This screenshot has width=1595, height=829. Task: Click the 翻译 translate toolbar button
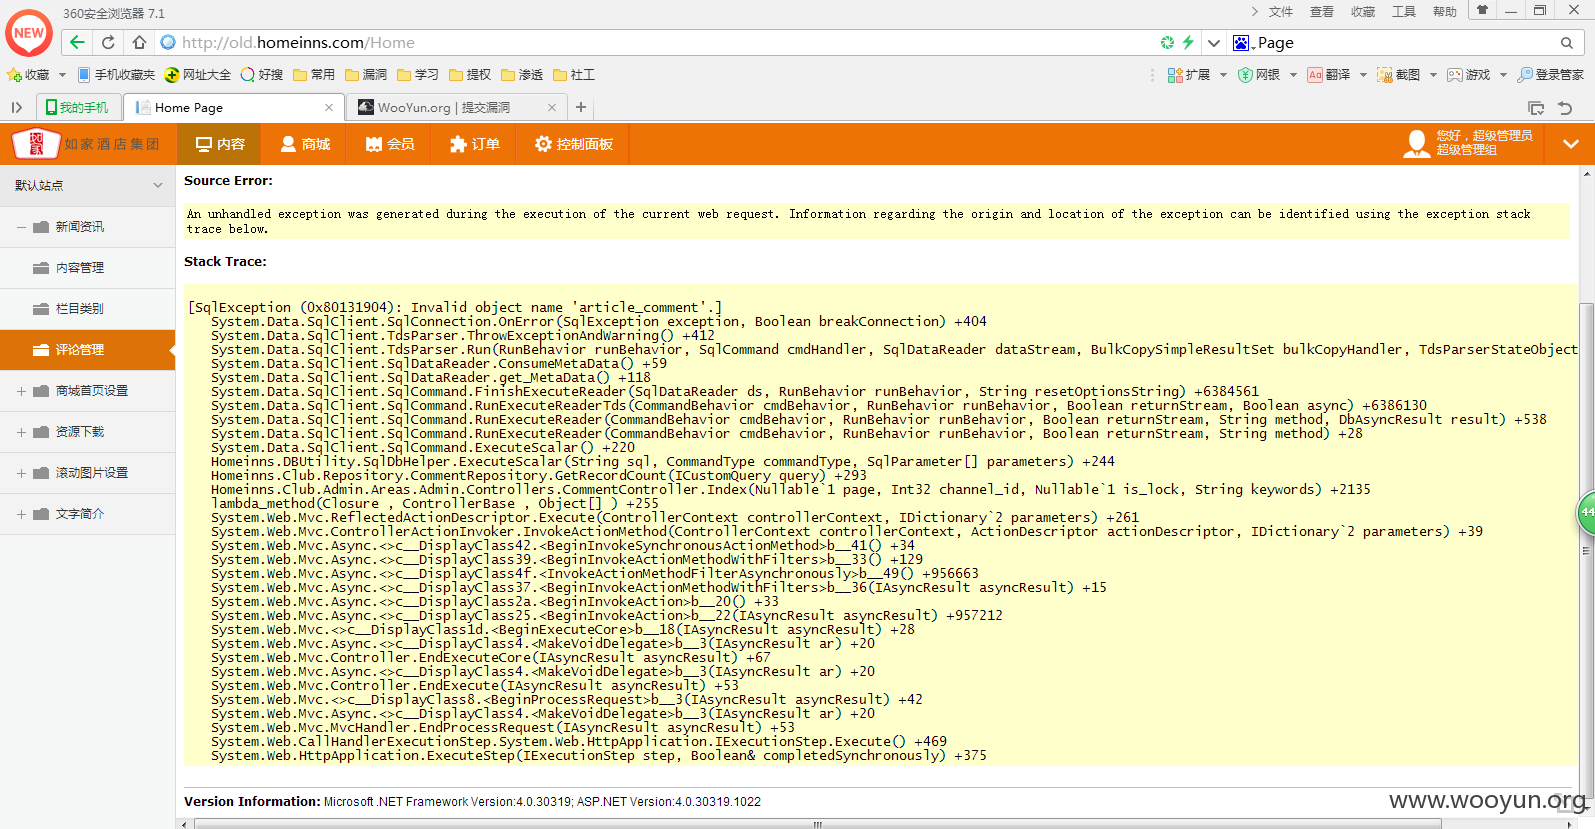click(1329, 75)
